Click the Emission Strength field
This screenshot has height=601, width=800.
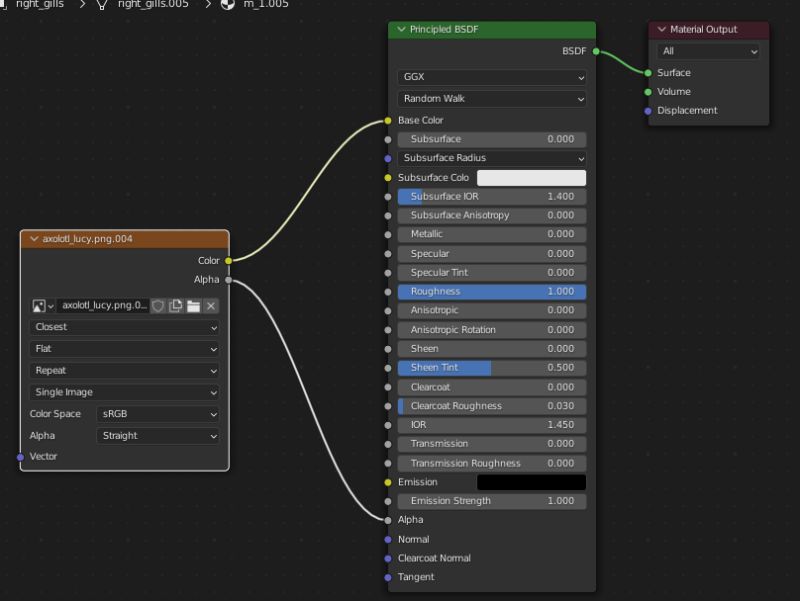pyautogui.click(x=492, y=501)
